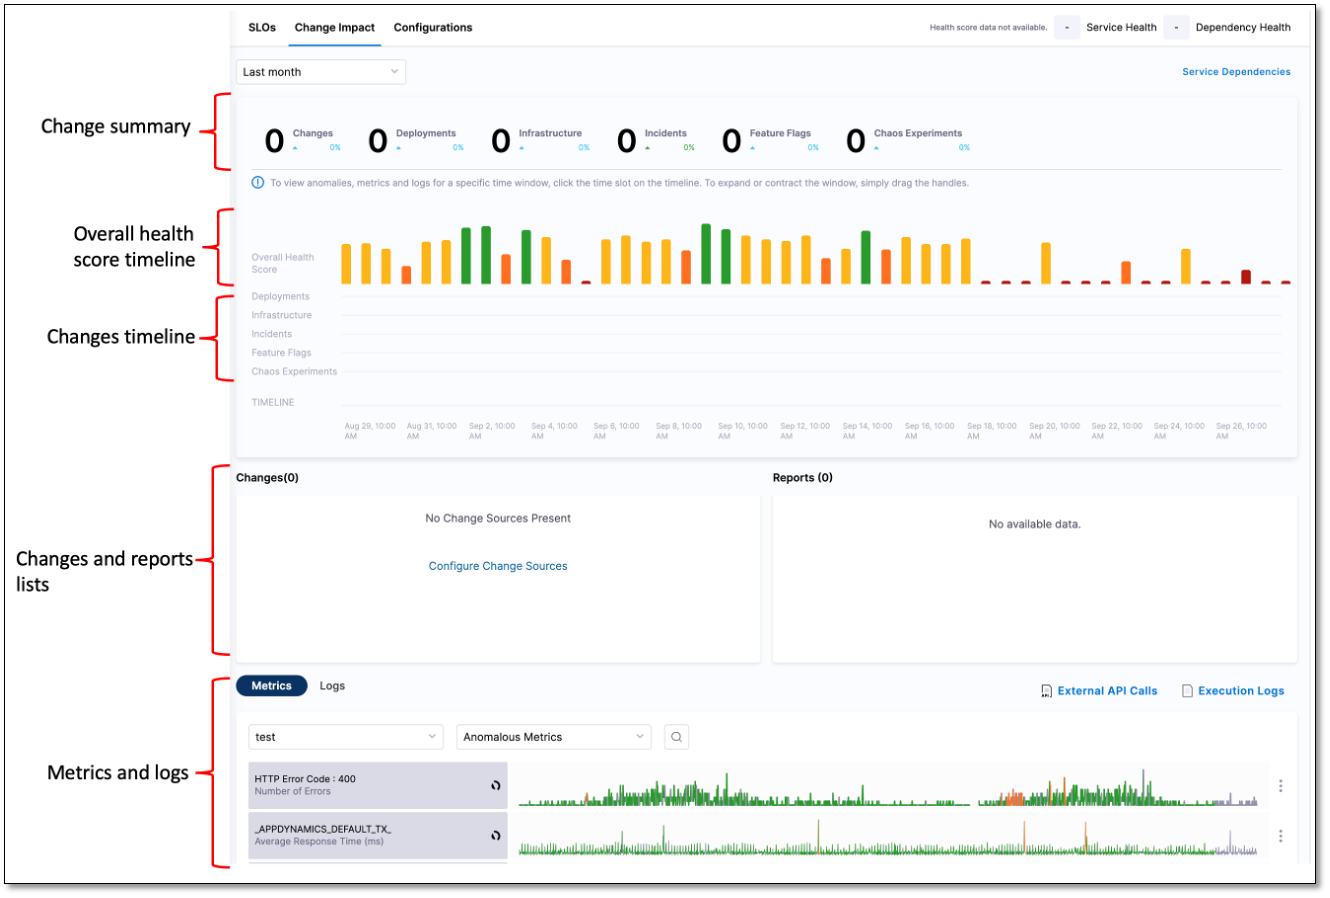The height and width of the screenshot is (898, 1330).
Task: Click the External API Calls icon
Action: (x=1046, y=691)
